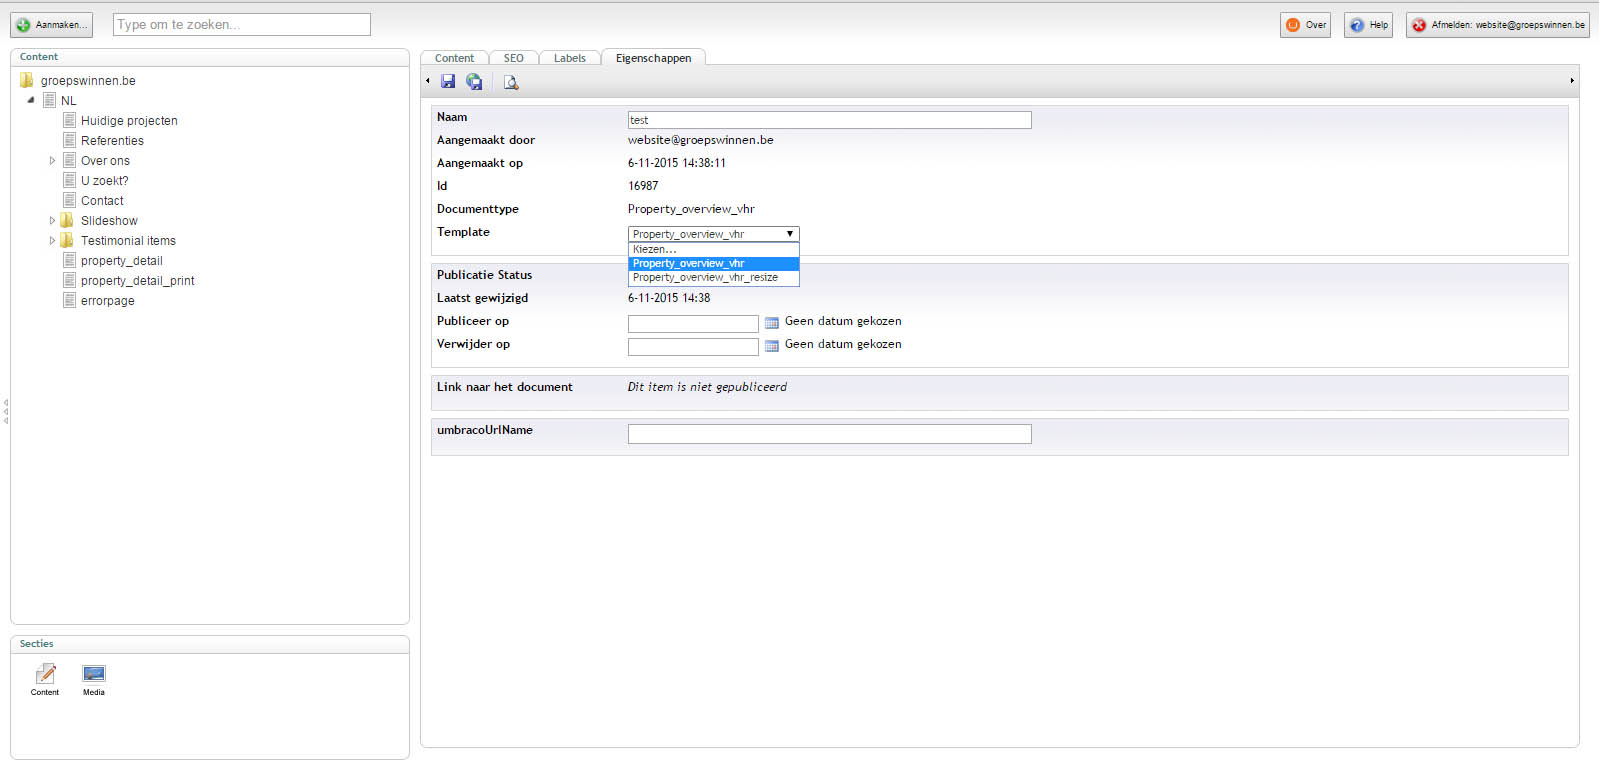Select property_detail_print in content tree
Image resolution: width=1599 pixels, height=777 pixels.
[x=137, y=281]
